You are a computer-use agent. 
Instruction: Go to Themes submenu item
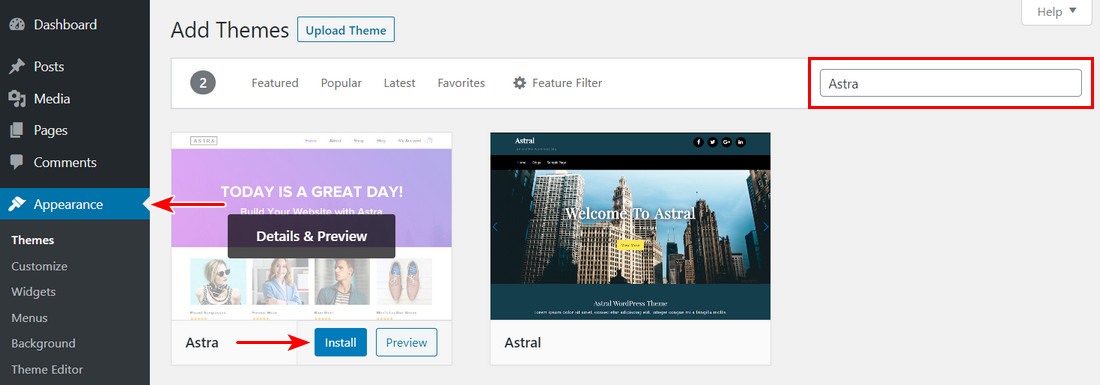click(32, 240)
